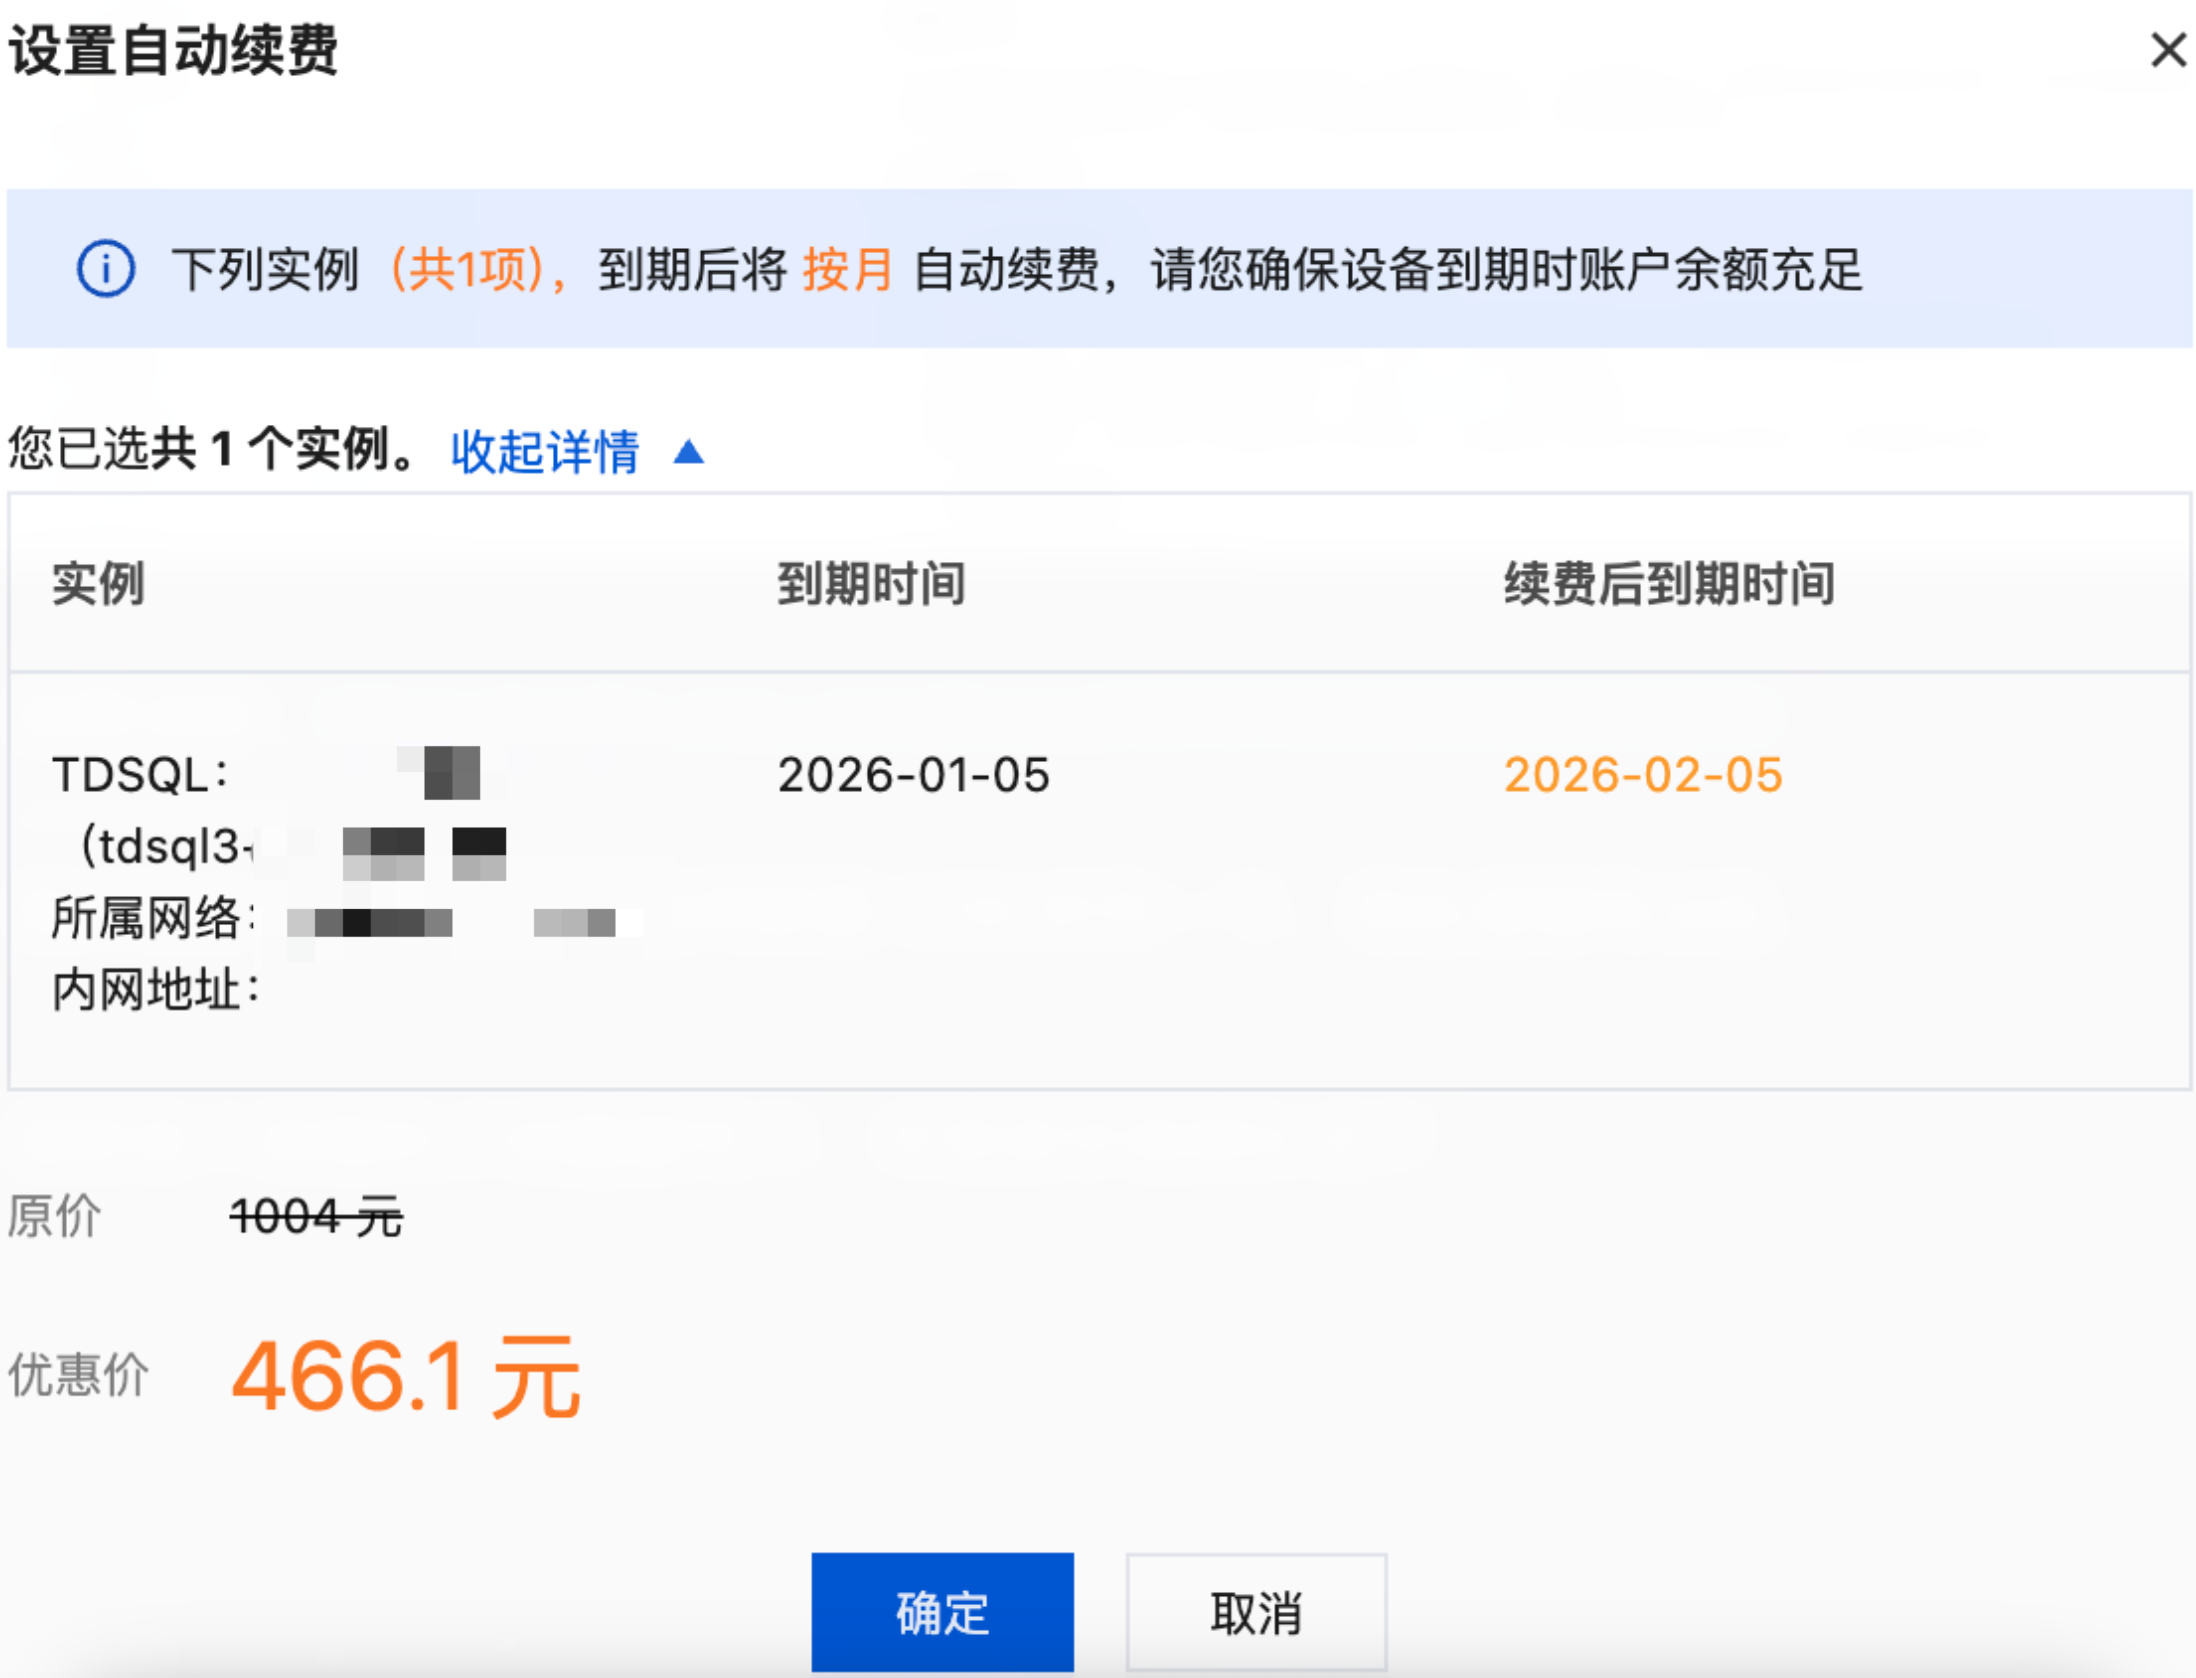The height and width of the screenshot is (1678, 2196).
Task: Confirm auto-renewal with 确定 button
Action: tap(941, 1611)
